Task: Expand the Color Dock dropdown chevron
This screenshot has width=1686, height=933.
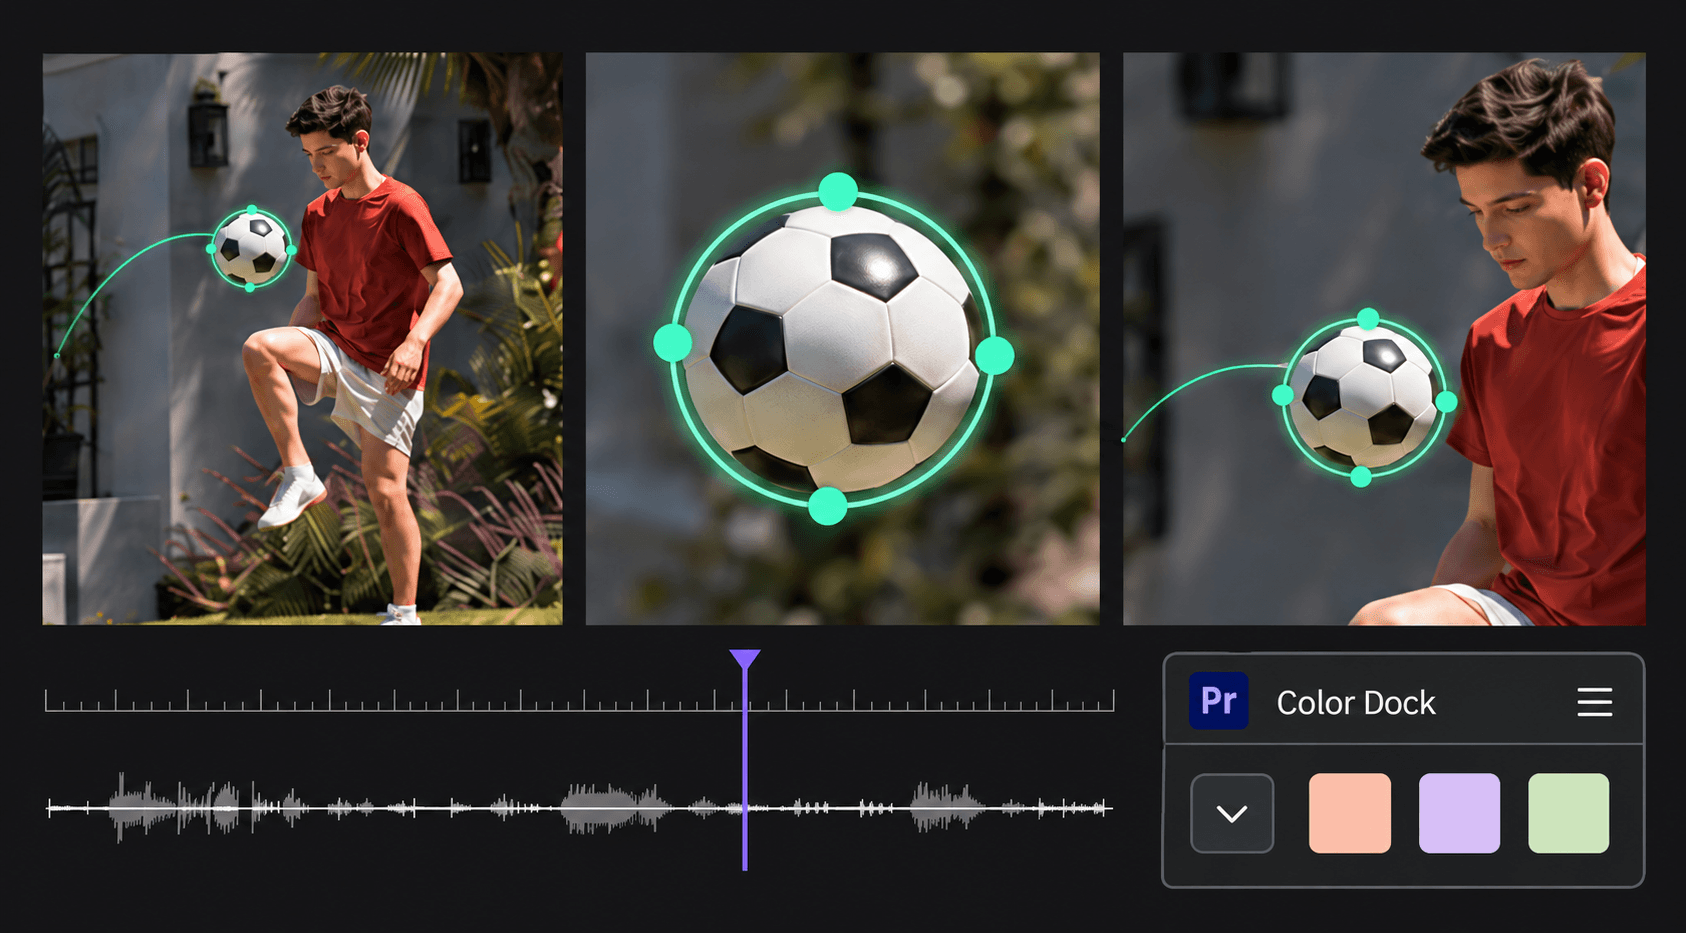Action: 1232,813
